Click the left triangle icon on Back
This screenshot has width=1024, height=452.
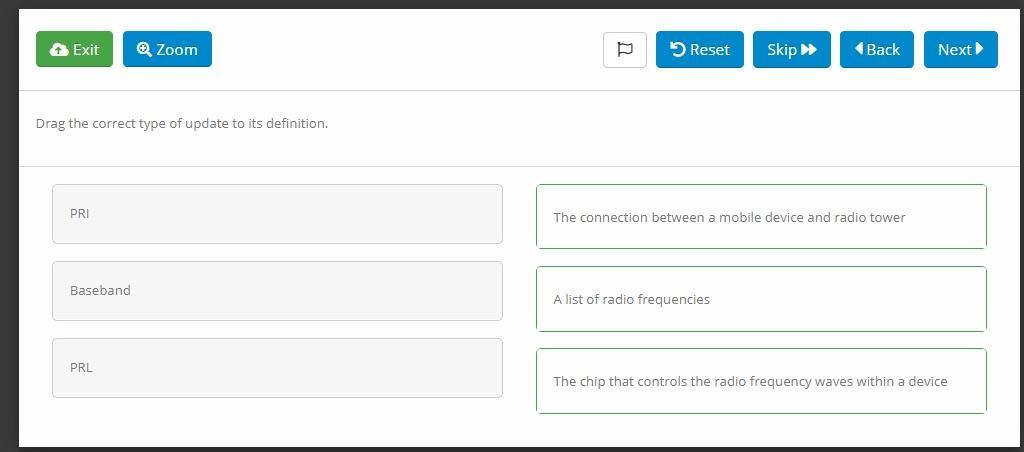point(858,49)
